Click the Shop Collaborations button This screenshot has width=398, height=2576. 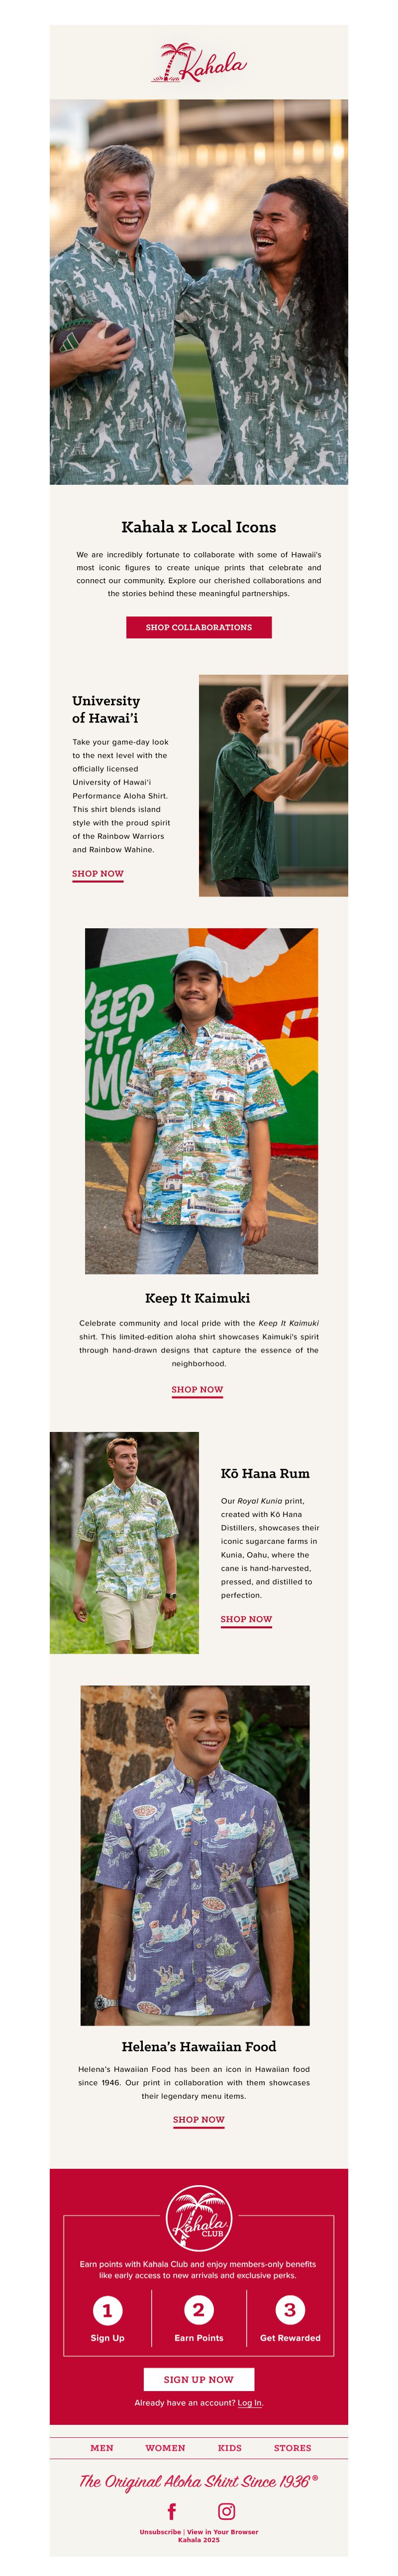199,627
